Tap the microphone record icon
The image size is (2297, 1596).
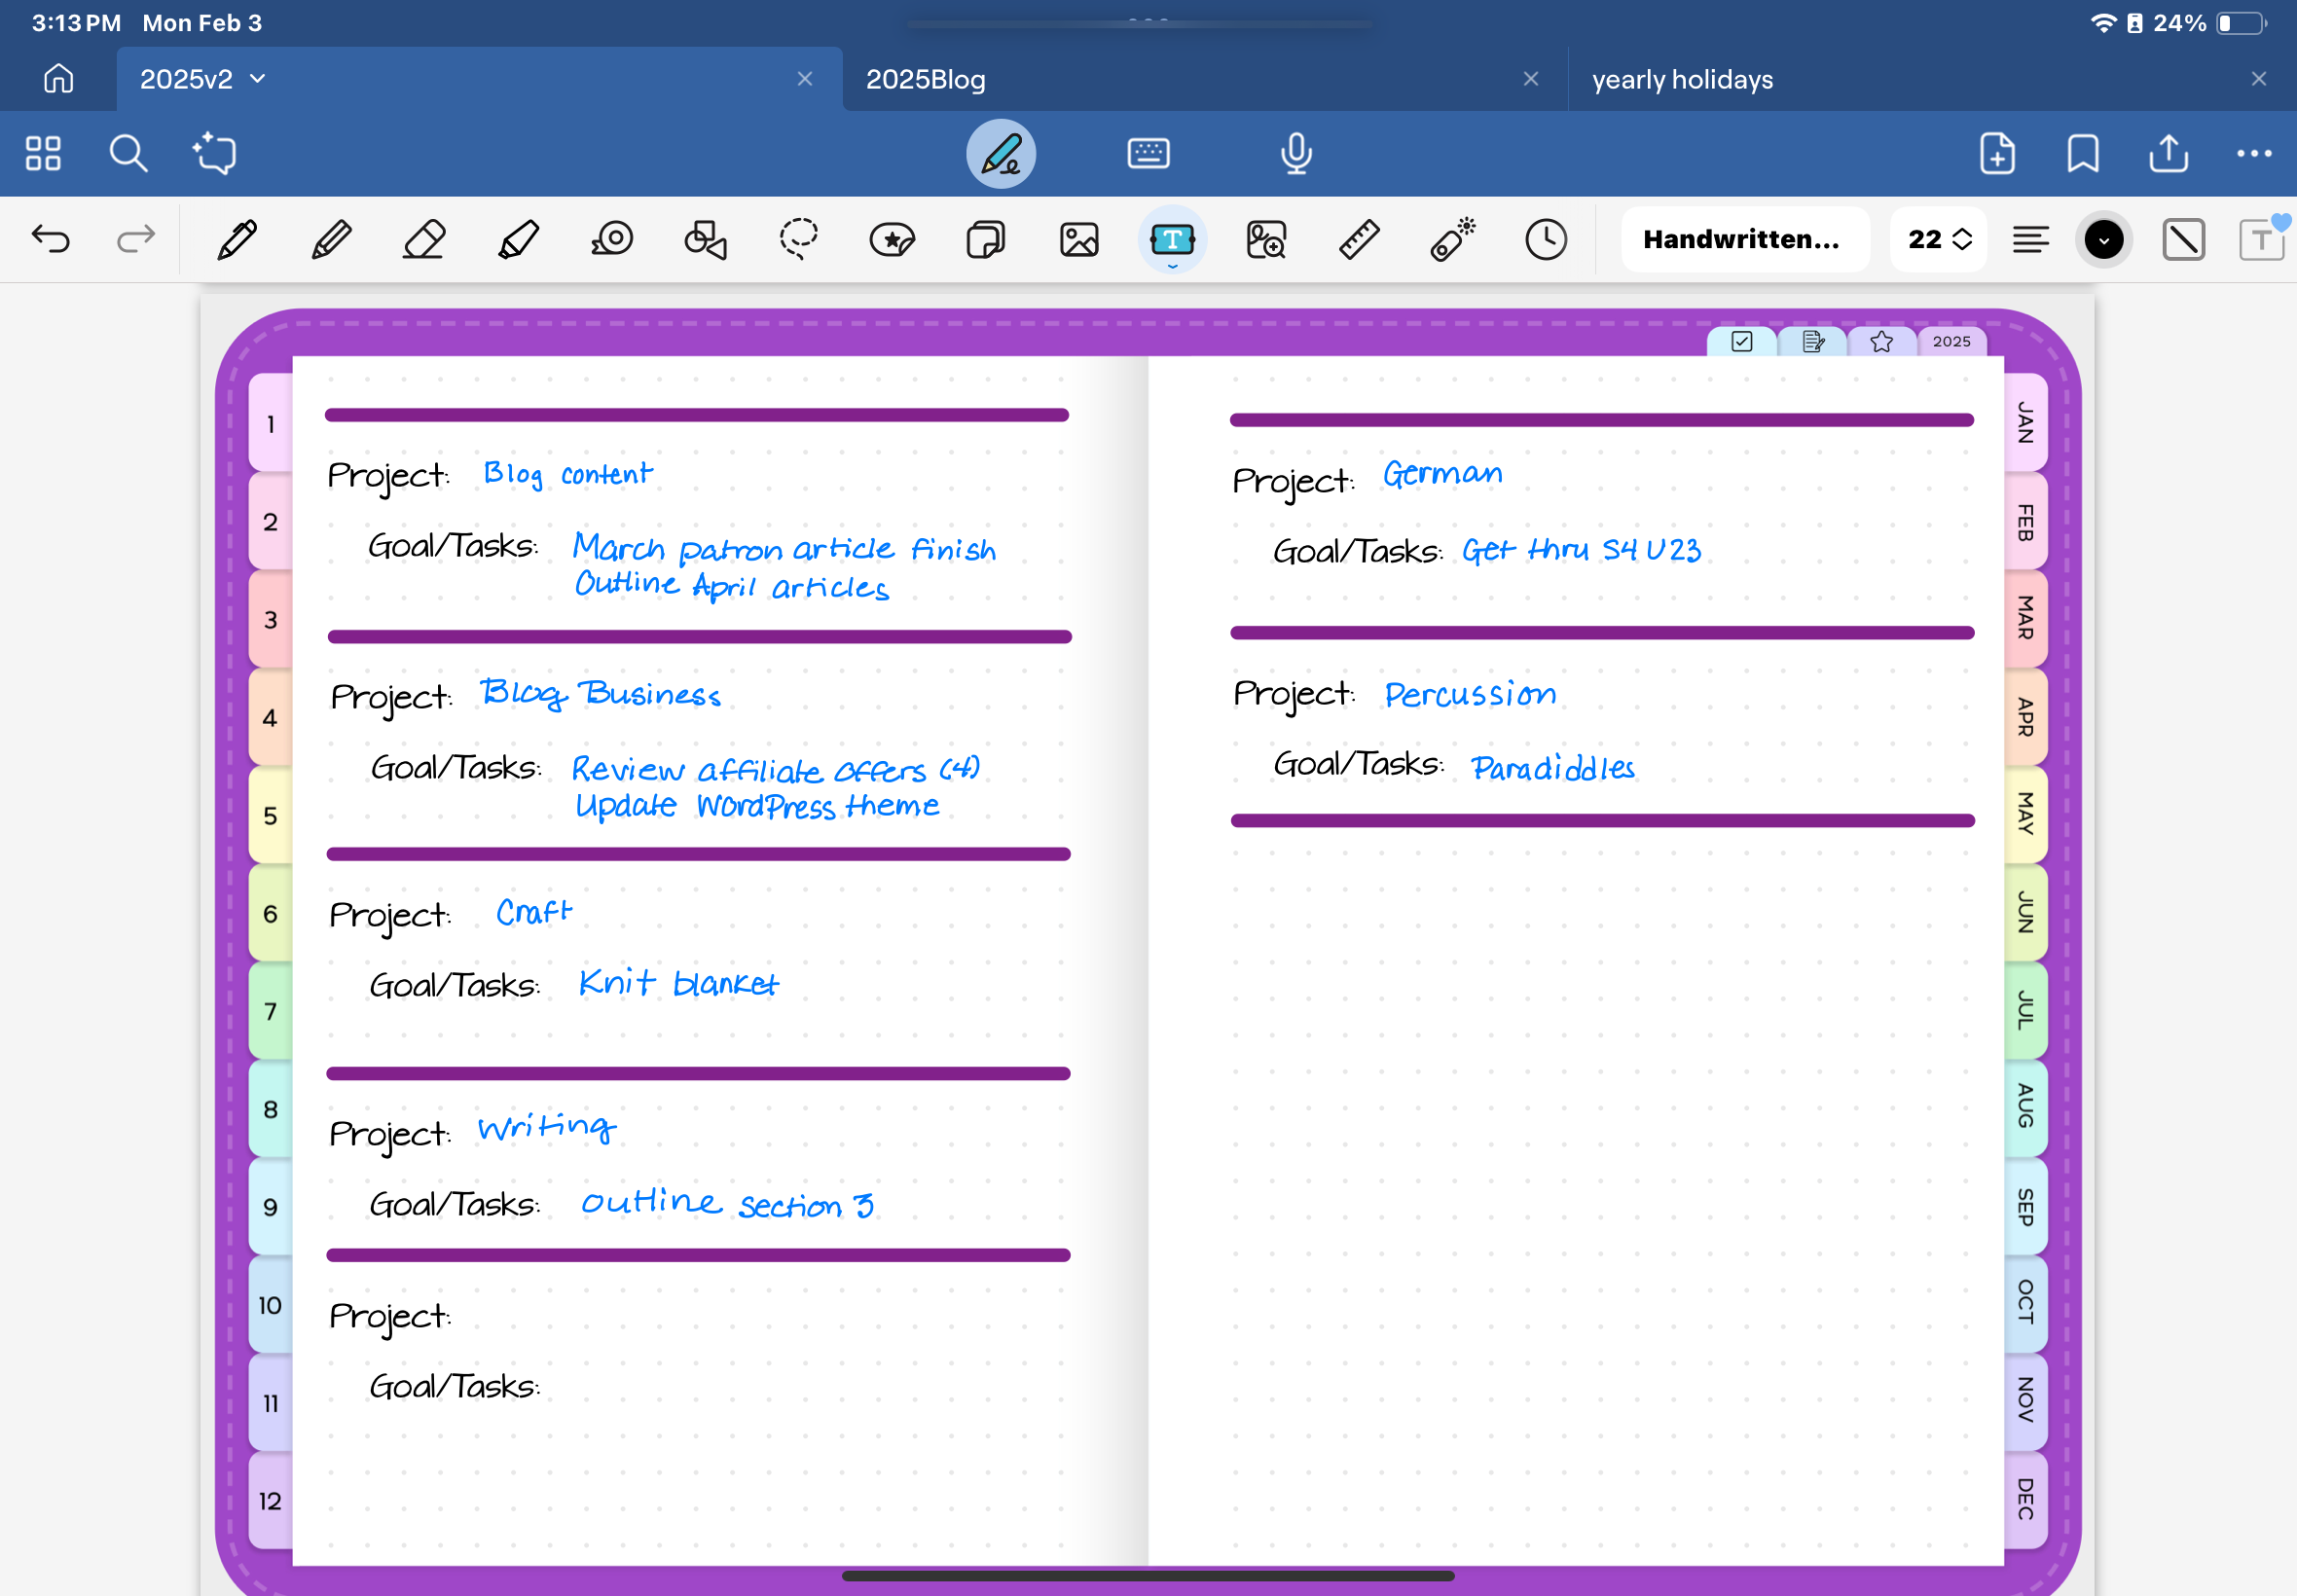1296,154
